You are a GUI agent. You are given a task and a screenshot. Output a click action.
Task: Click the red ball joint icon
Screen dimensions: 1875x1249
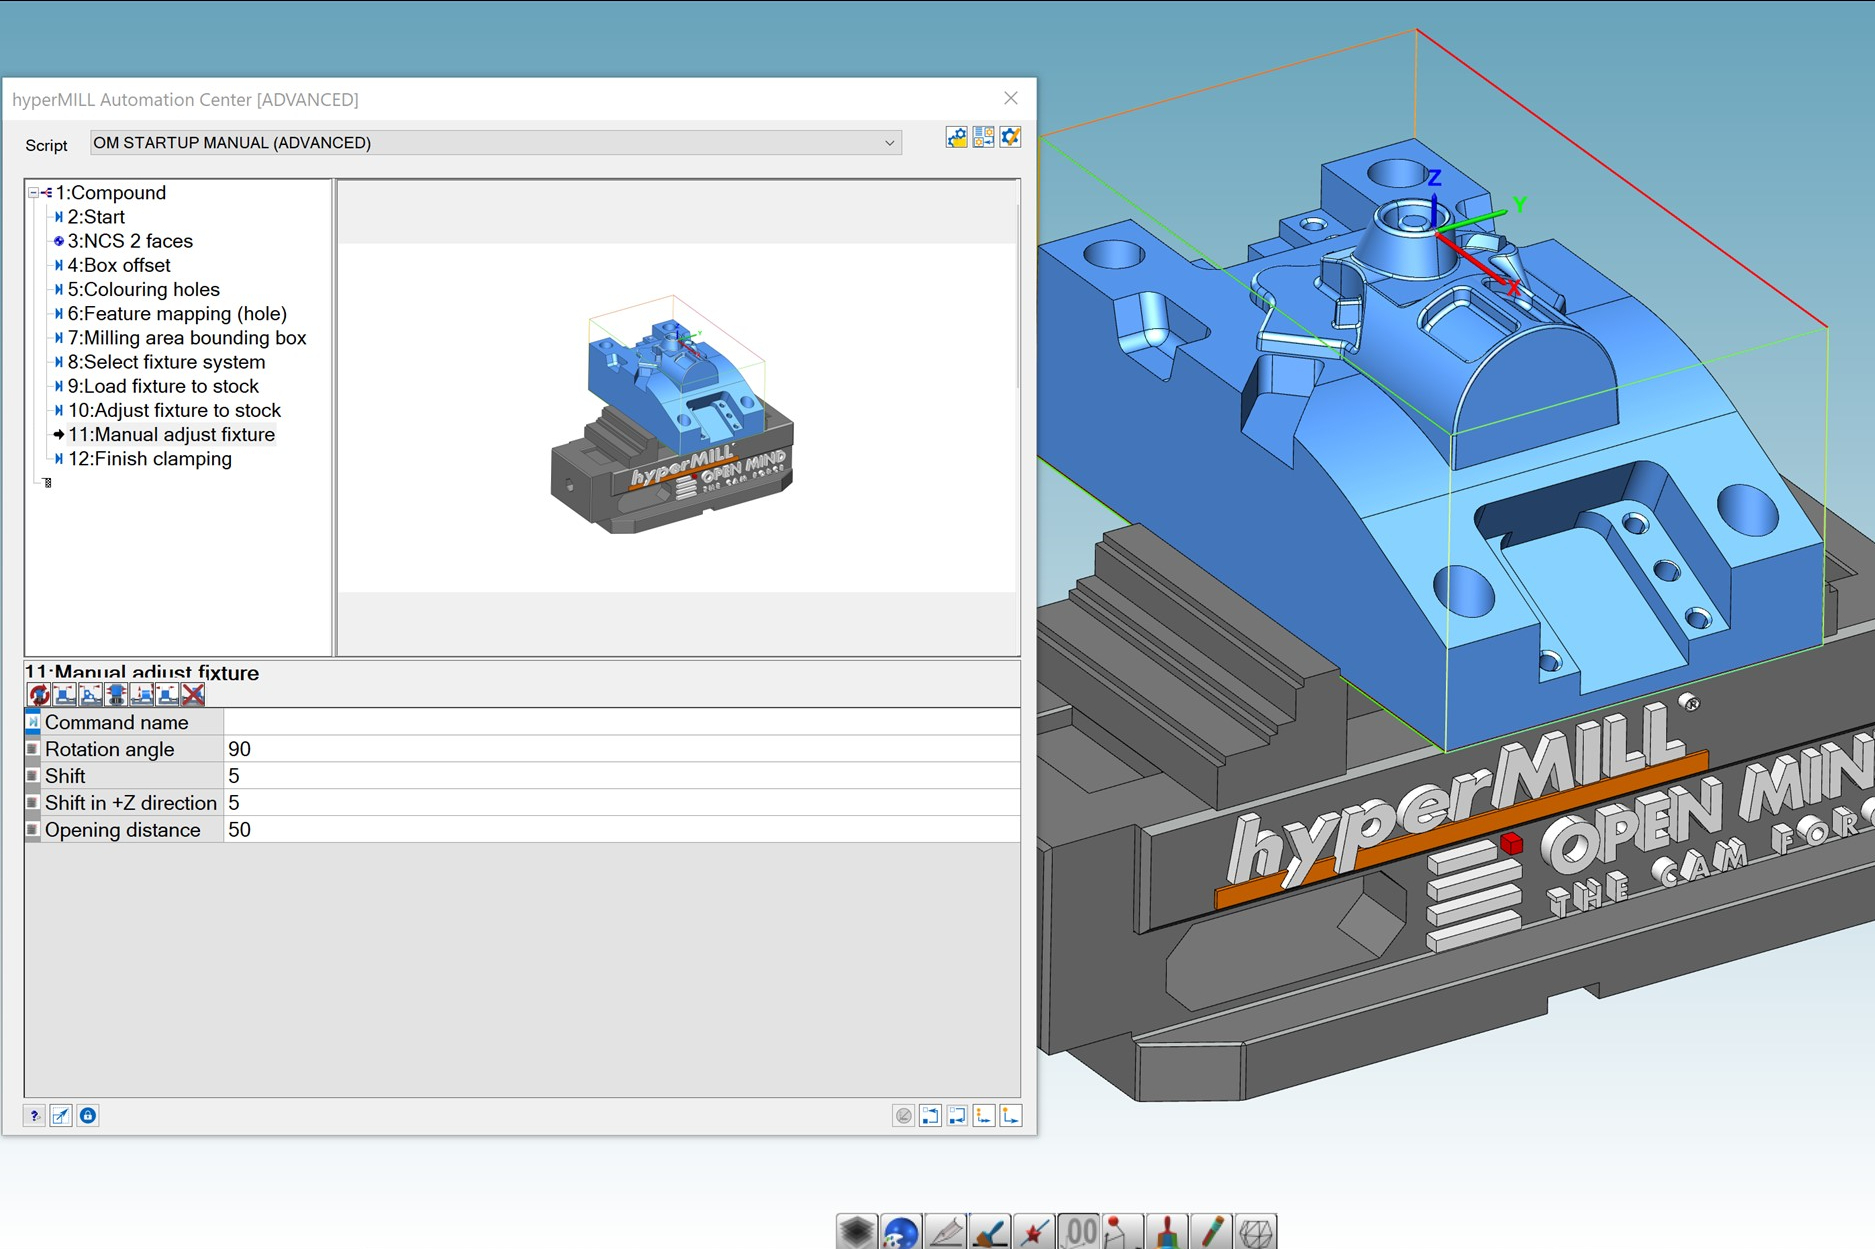pyautogui.click(x=1122, y=1231)
